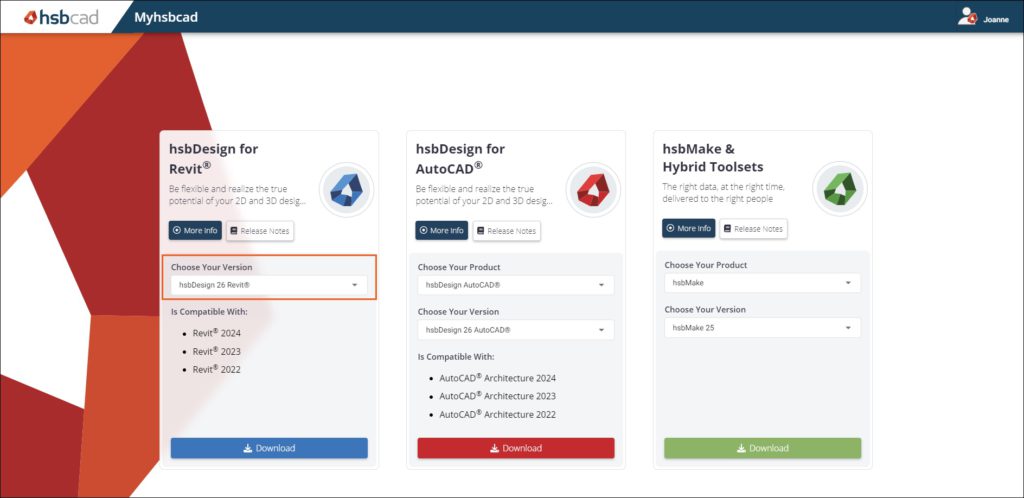Click the red hsbDesign for AutoCAD logo

pos(593,190)
